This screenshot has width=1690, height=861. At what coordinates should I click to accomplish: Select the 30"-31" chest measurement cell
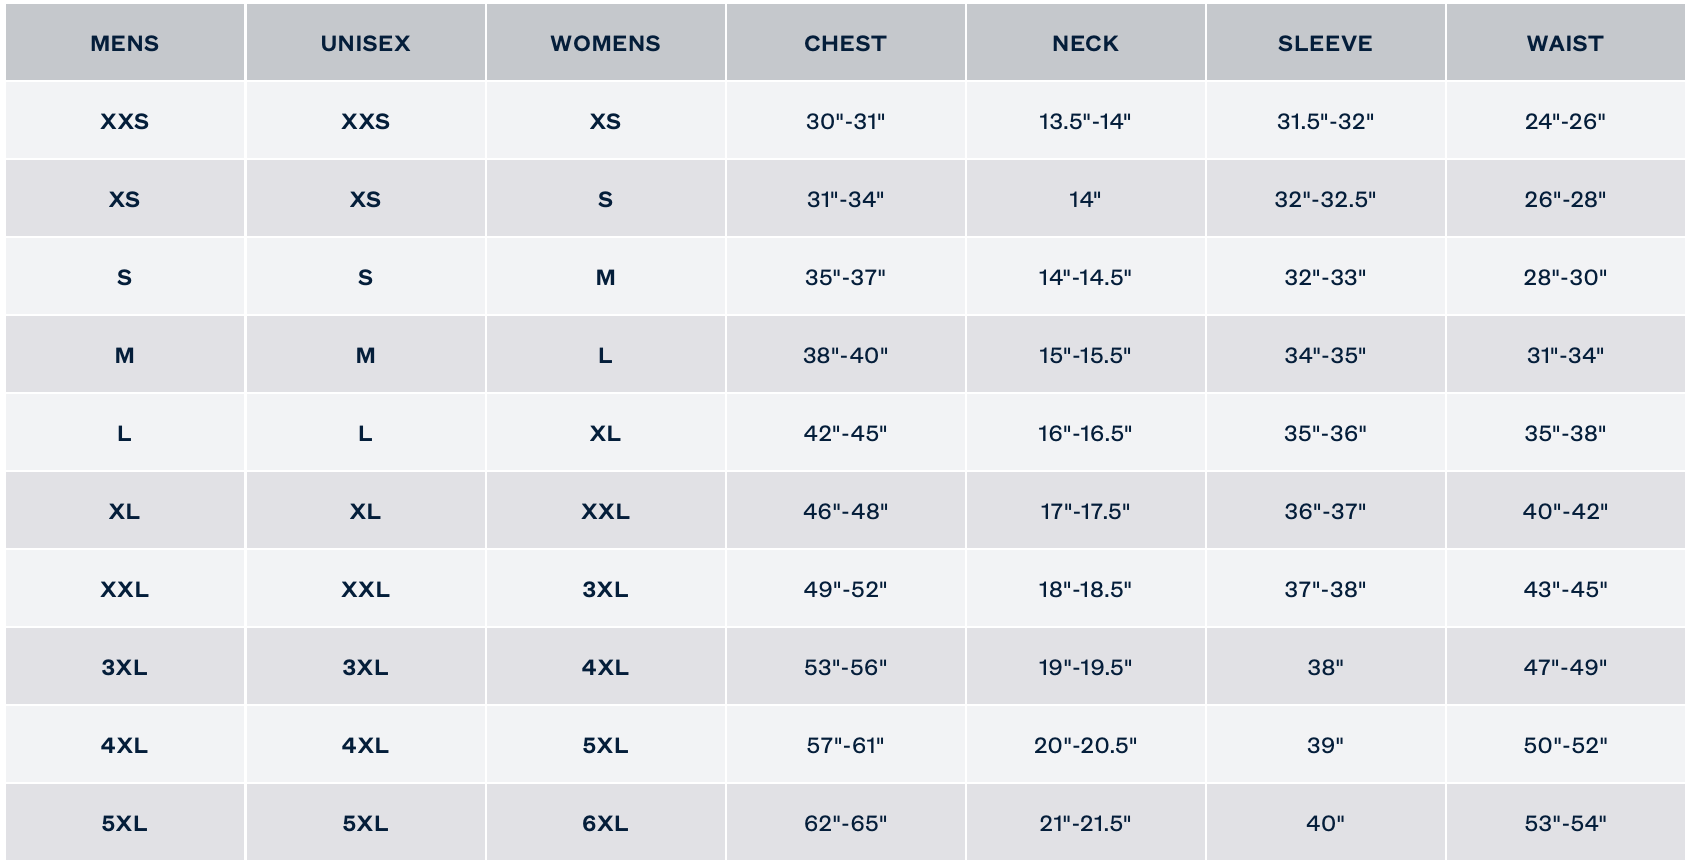845,122
